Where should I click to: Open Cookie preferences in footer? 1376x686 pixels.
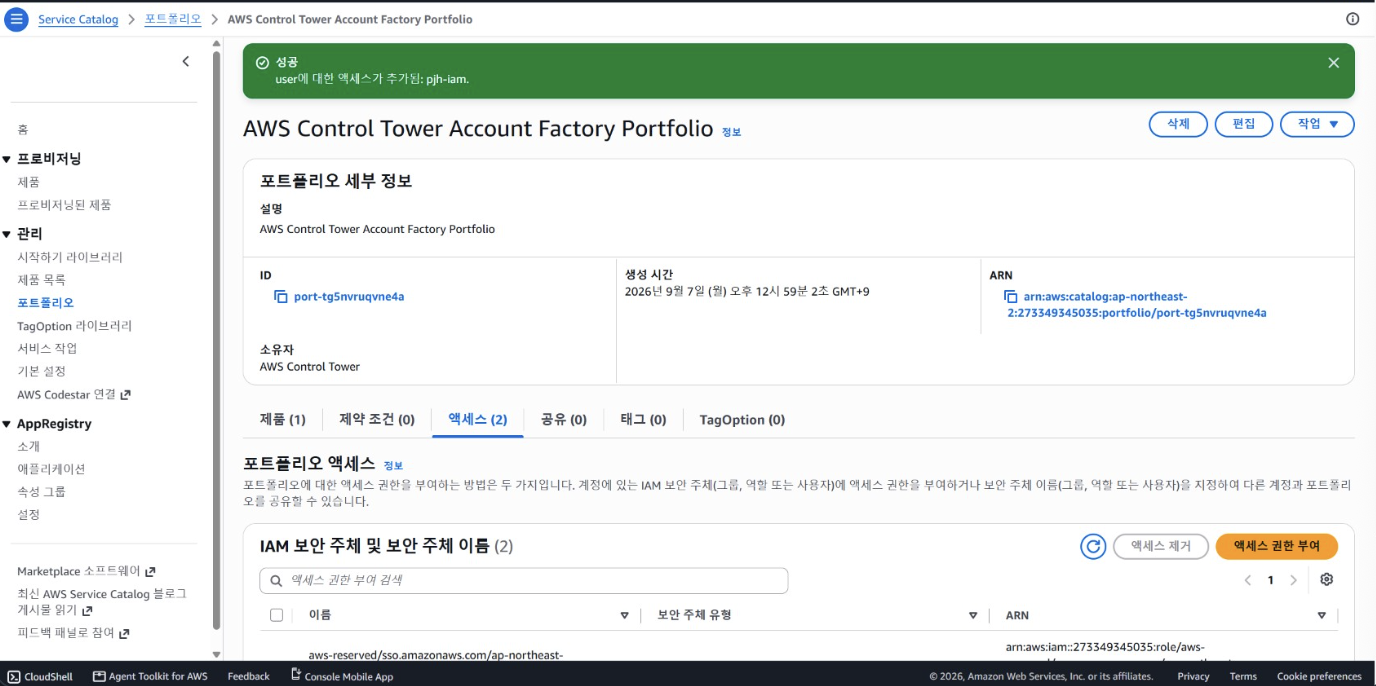click(1319, 676)
